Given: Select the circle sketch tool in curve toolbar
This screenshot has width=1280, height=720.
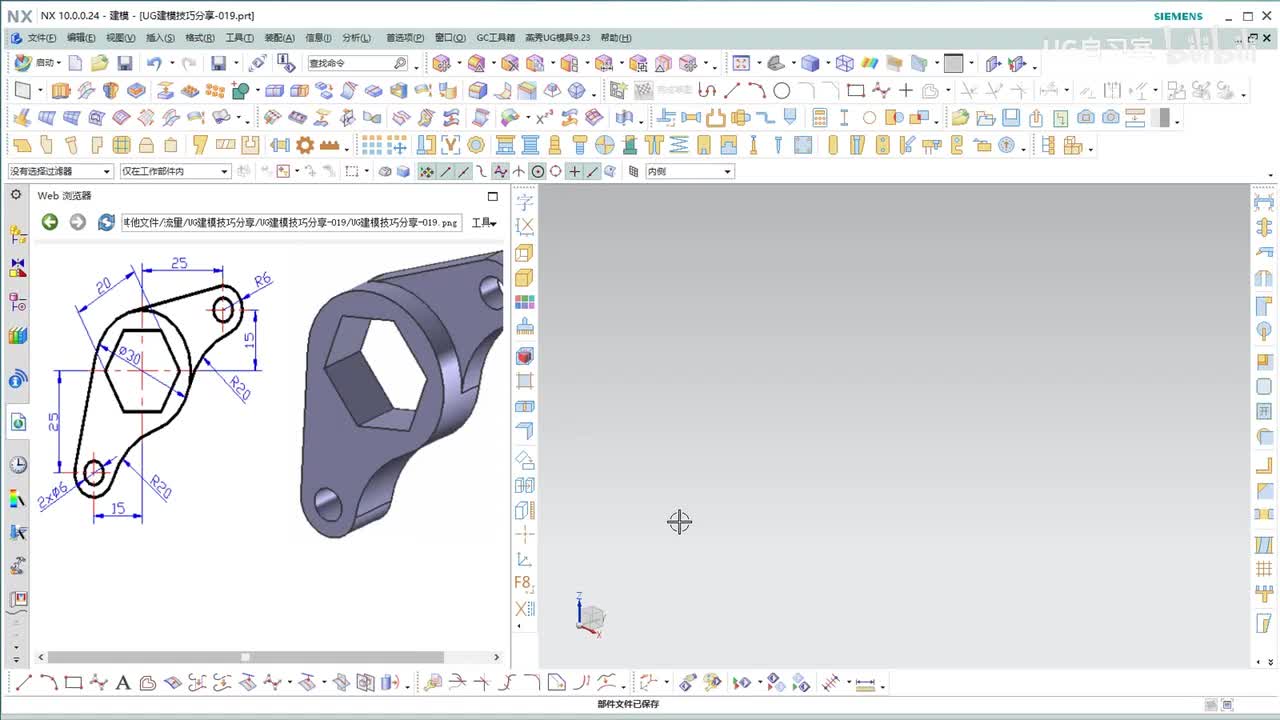Looking at the screenshot, I should point(782,91).
